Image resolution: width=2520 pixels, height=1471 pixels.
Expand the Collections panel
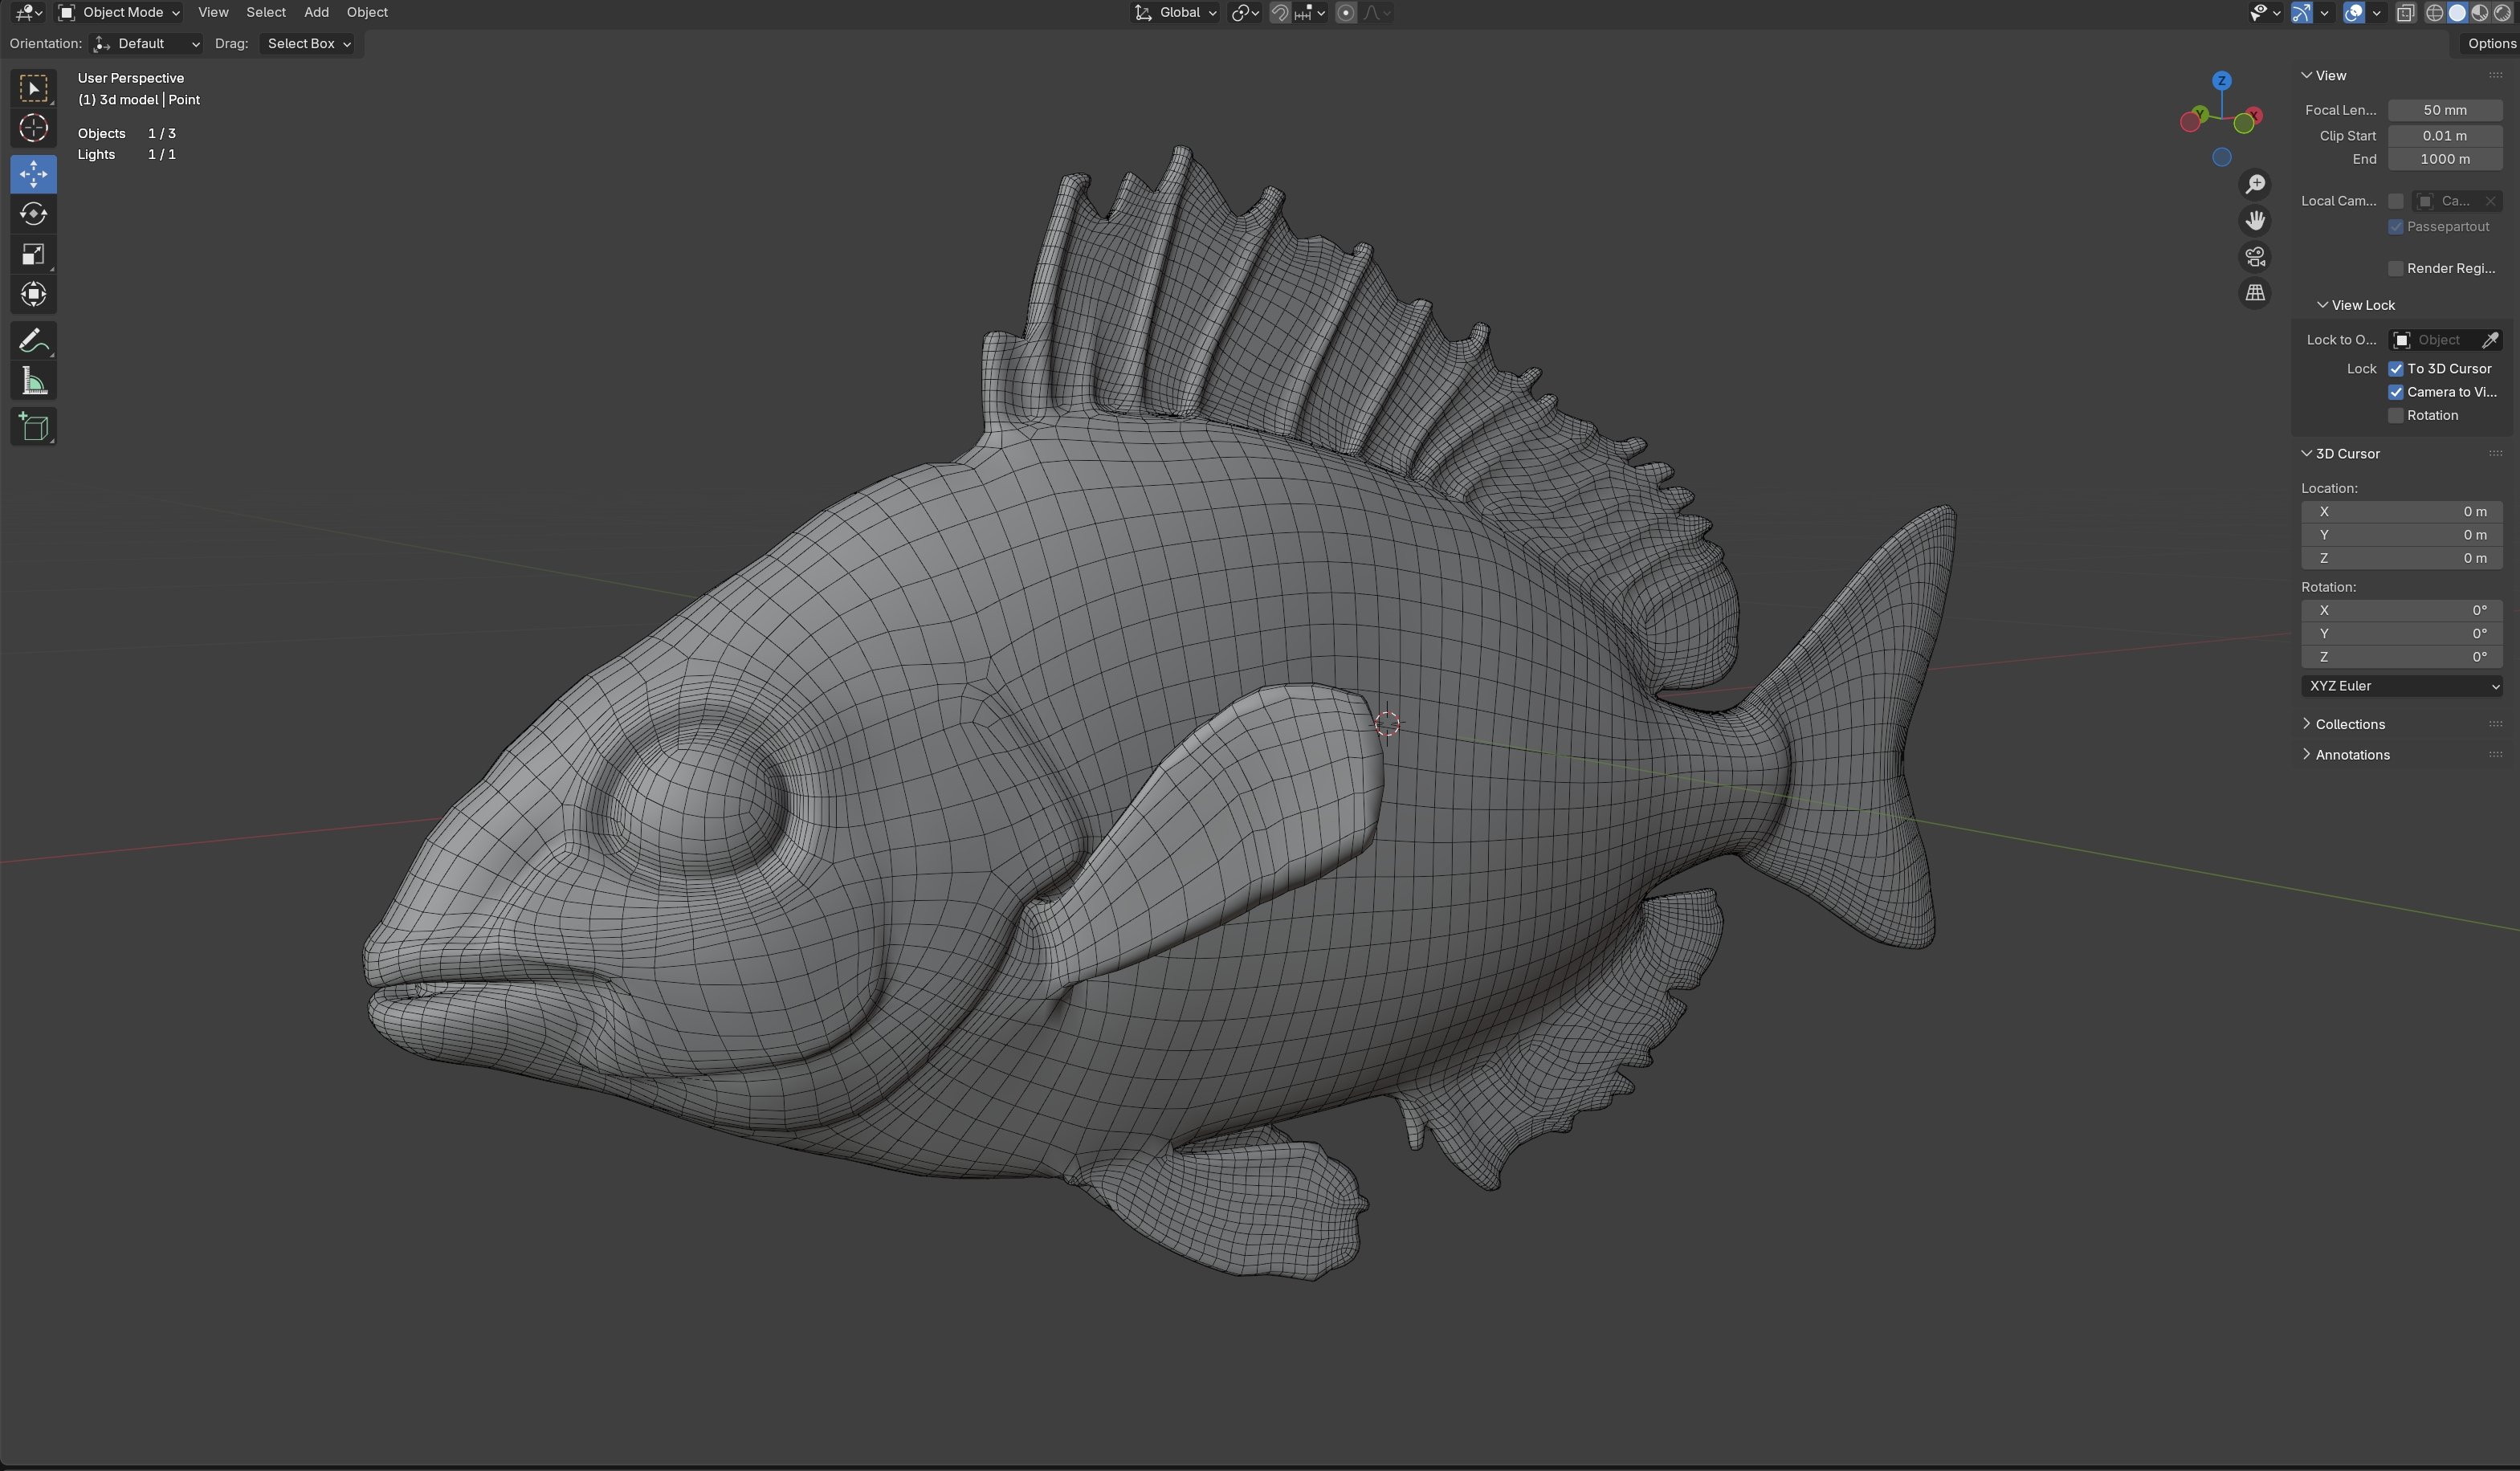[2349, 724]
